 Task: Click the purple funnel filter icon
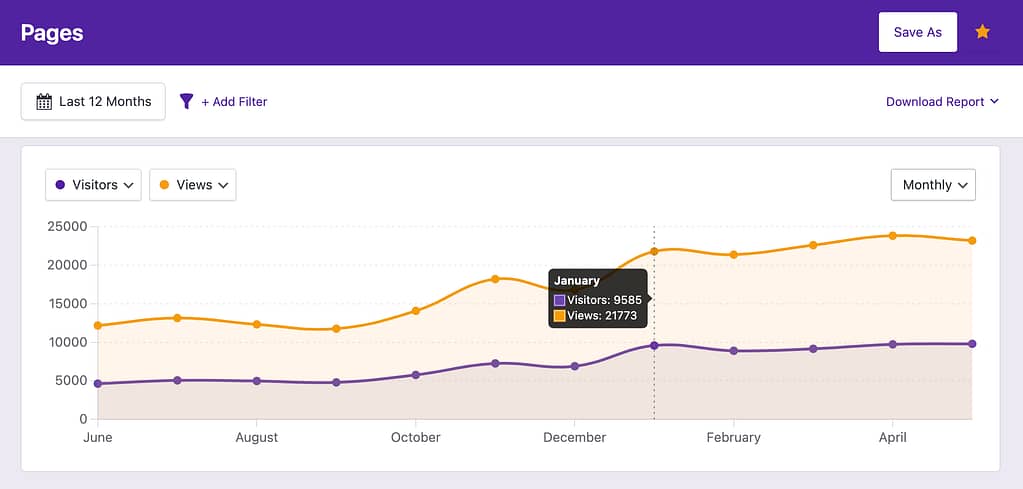(186, 101)
